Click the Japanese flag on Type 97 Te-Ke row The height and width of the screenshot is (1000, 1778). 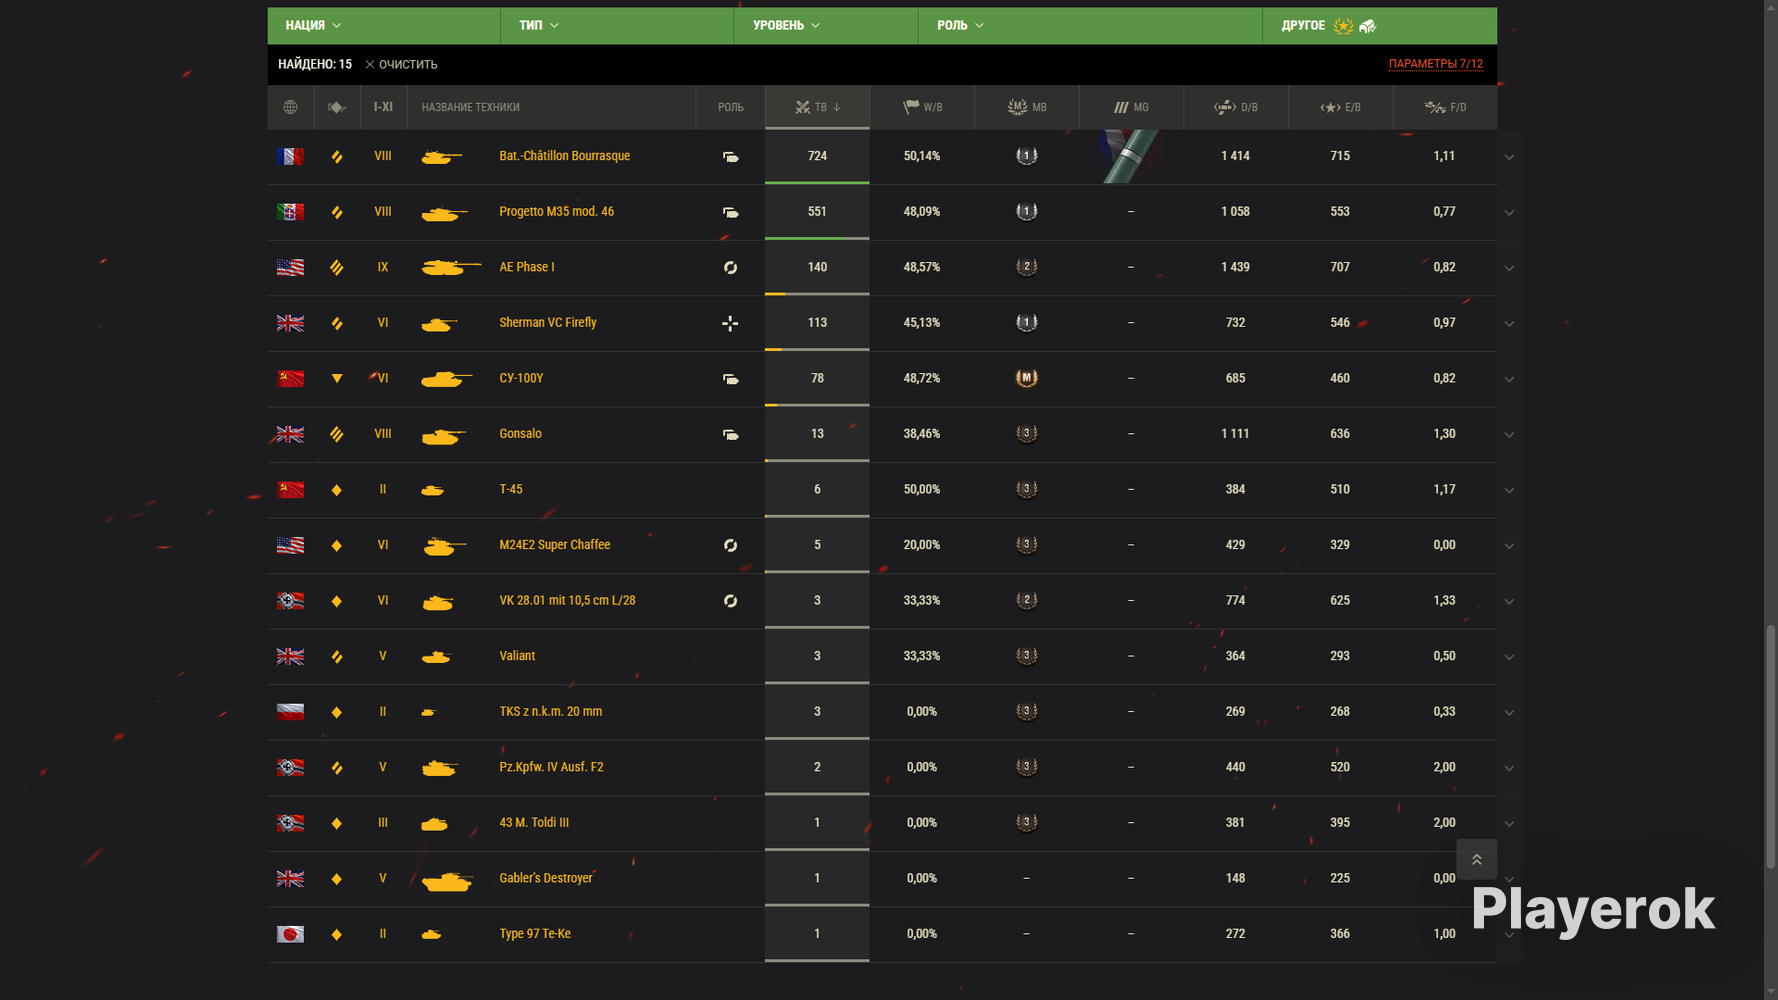(x=290, y=934)
